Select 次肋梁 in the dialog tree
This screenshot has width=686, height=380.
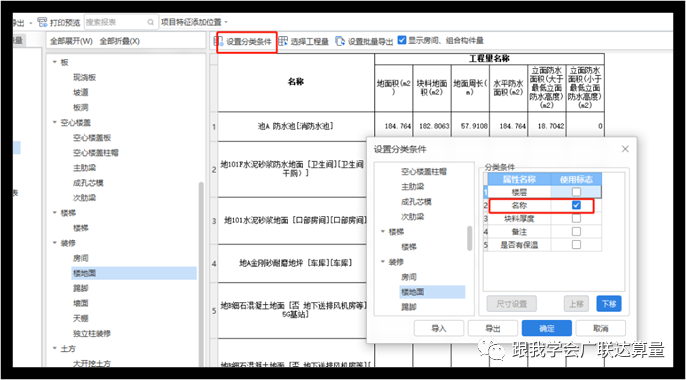tap(412, 217)
